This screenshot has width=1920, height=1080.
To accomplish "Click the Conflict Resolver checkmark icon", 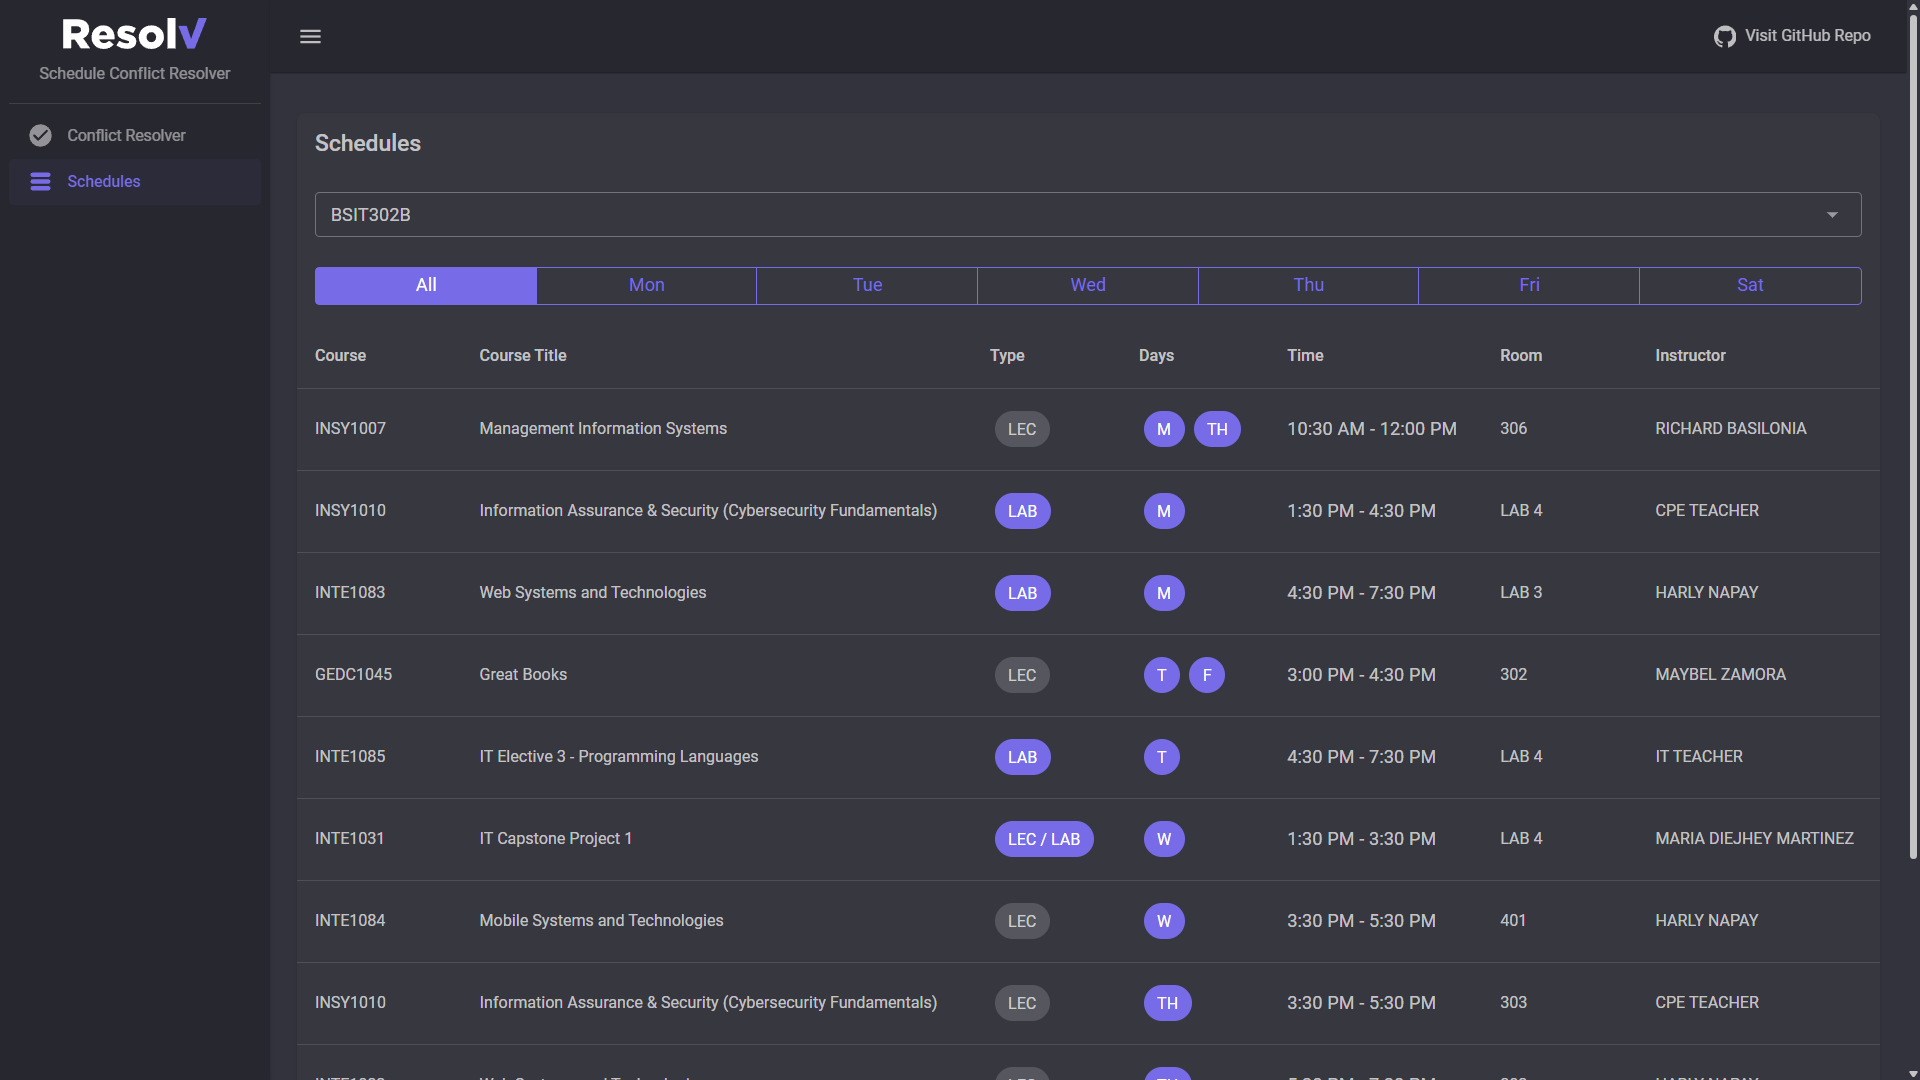I will 40,135.
